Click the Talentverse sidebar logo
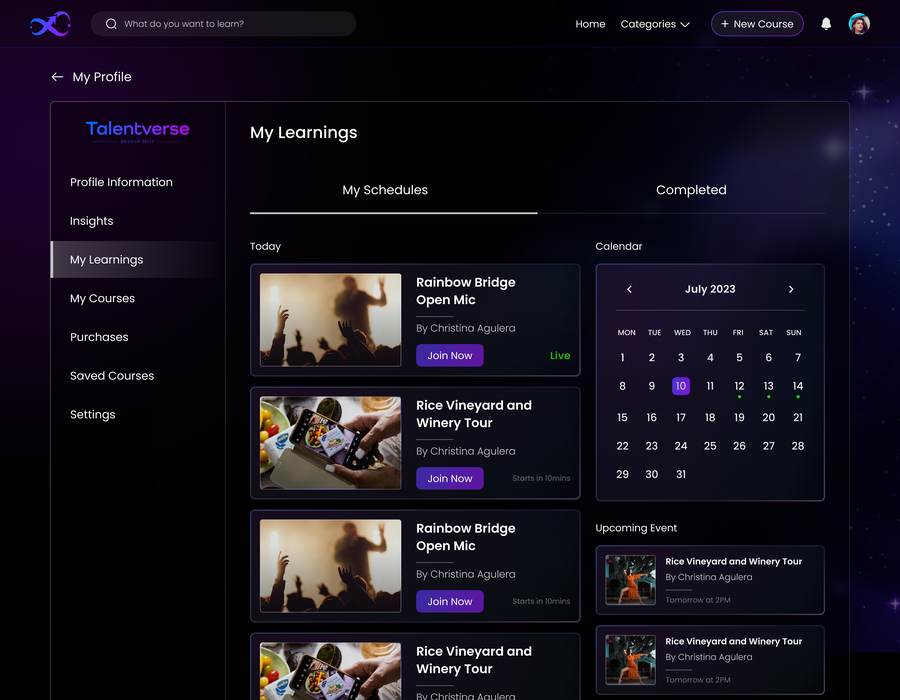Image resolution: width=900 pixels, height=700 pixels. tap(138, 131)
